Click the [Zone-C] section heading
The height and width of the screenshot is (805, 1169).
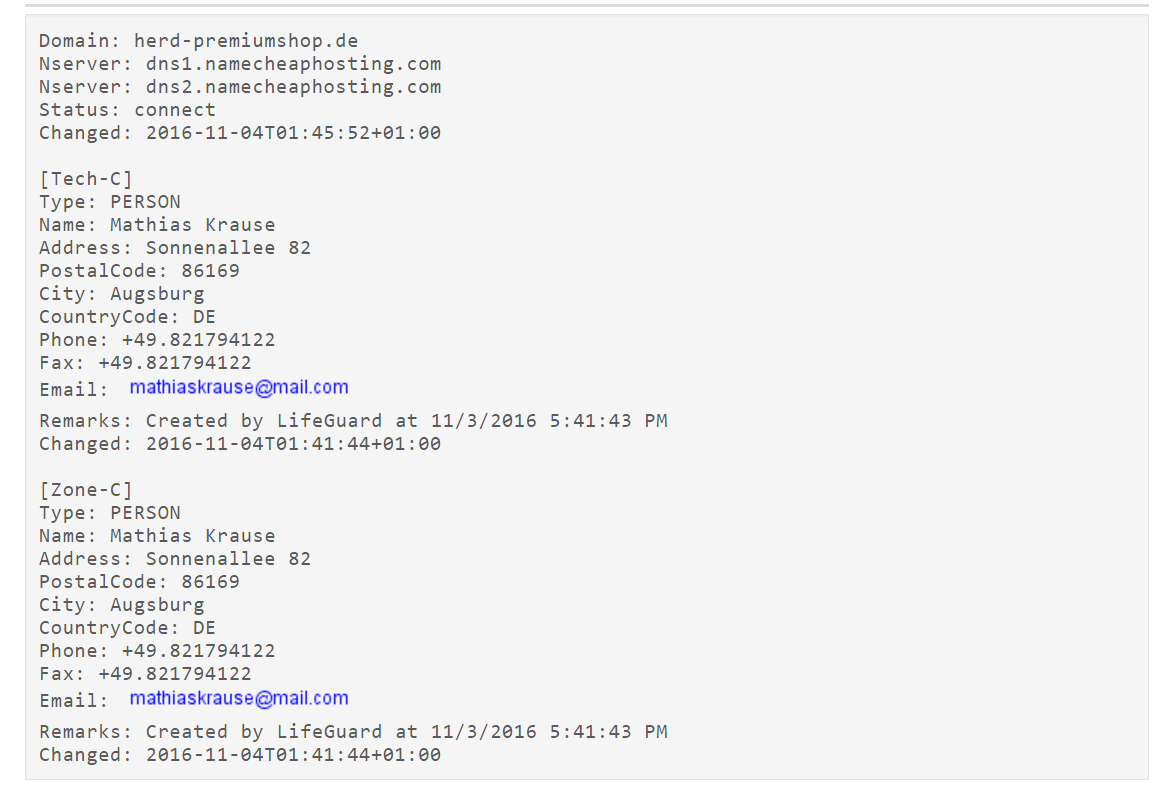86,490
